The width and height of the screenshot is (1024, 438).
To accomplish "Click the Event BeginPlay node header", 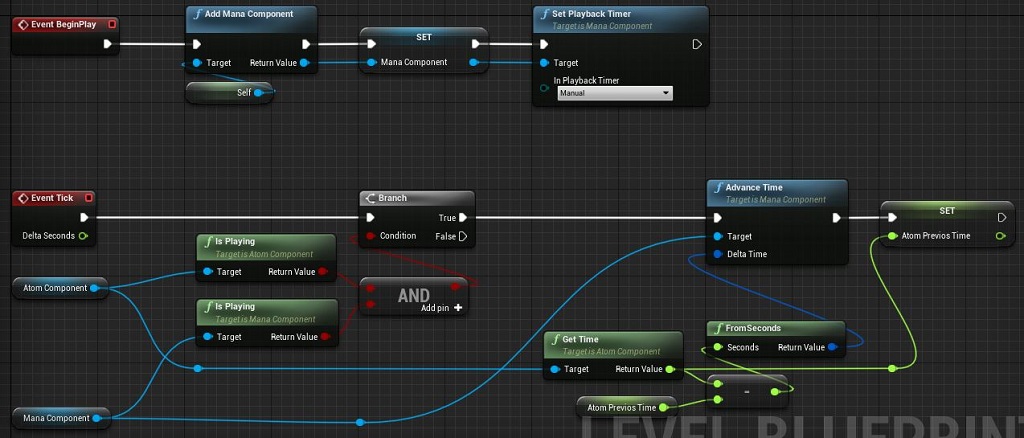I will tap(65, 25).
